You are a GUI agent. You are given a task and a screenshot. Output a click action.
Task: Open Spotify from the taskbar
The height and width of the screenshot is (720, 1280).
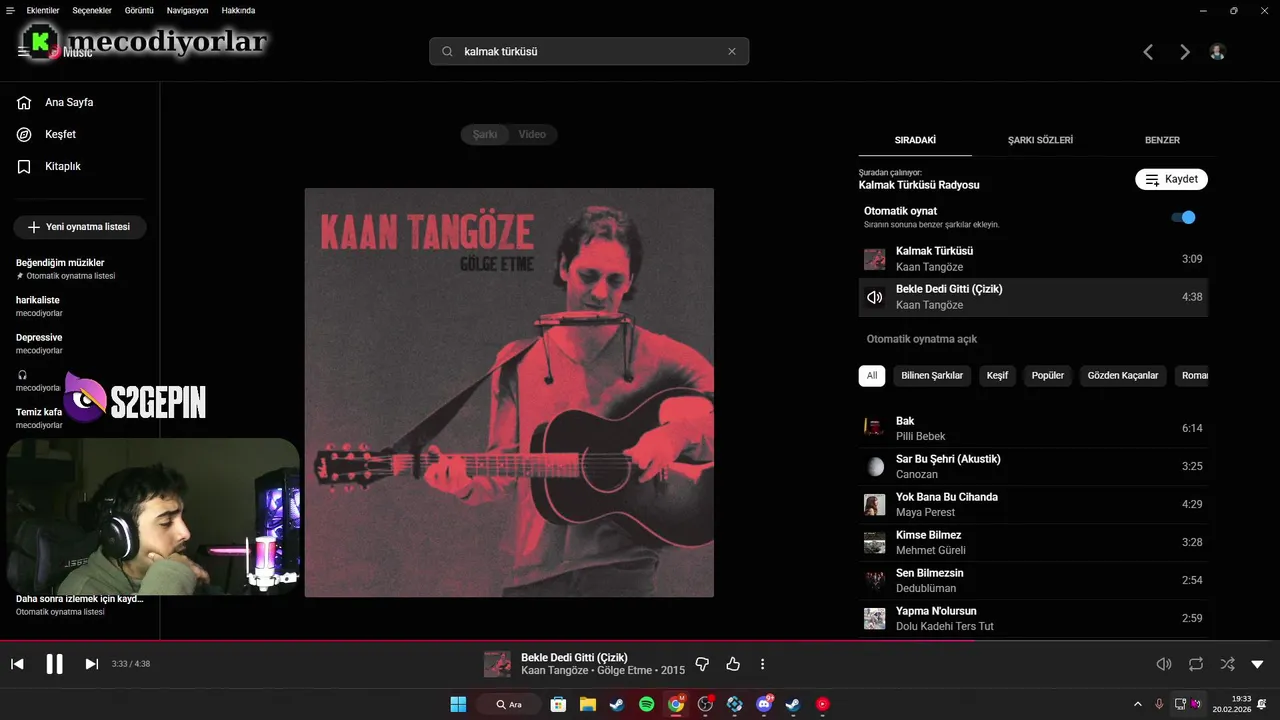tap(646, 704)
